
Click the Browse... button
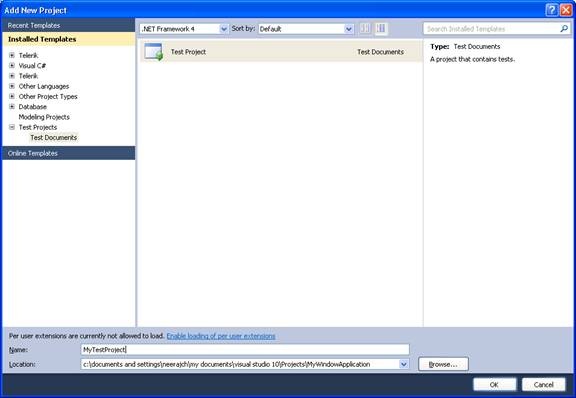pyautogui.click(x=443, y=364)
